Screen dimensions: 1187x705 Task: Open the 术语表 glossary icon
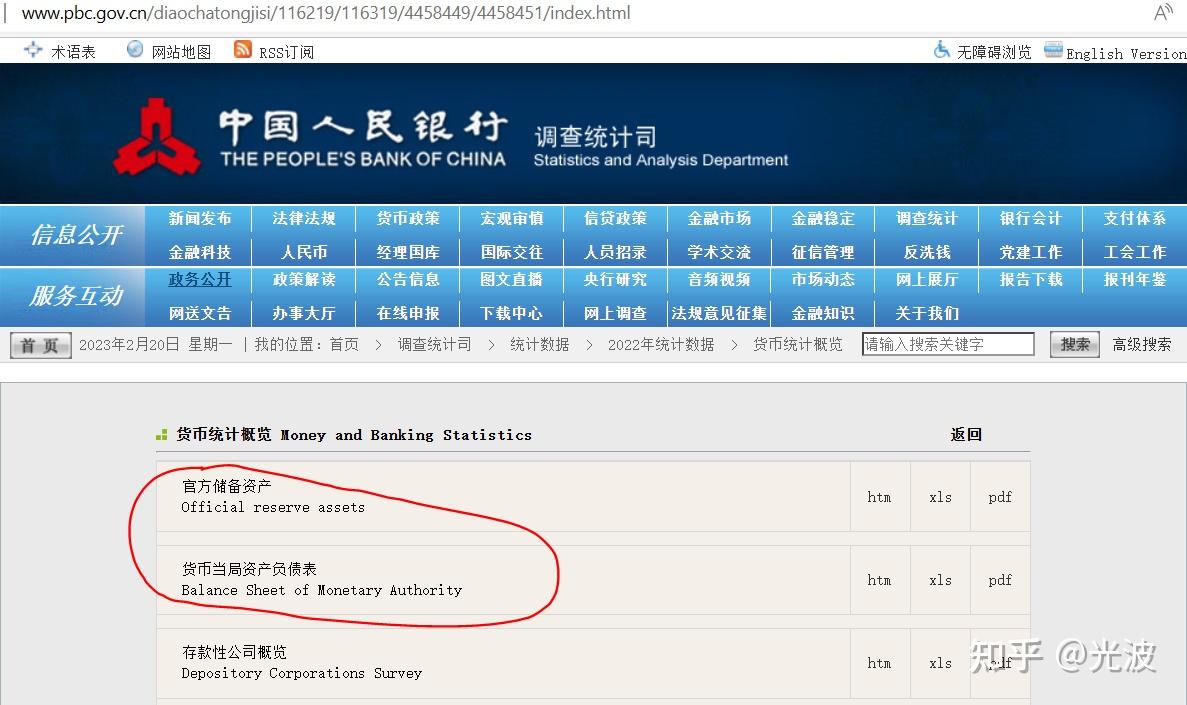pos(33,51)
